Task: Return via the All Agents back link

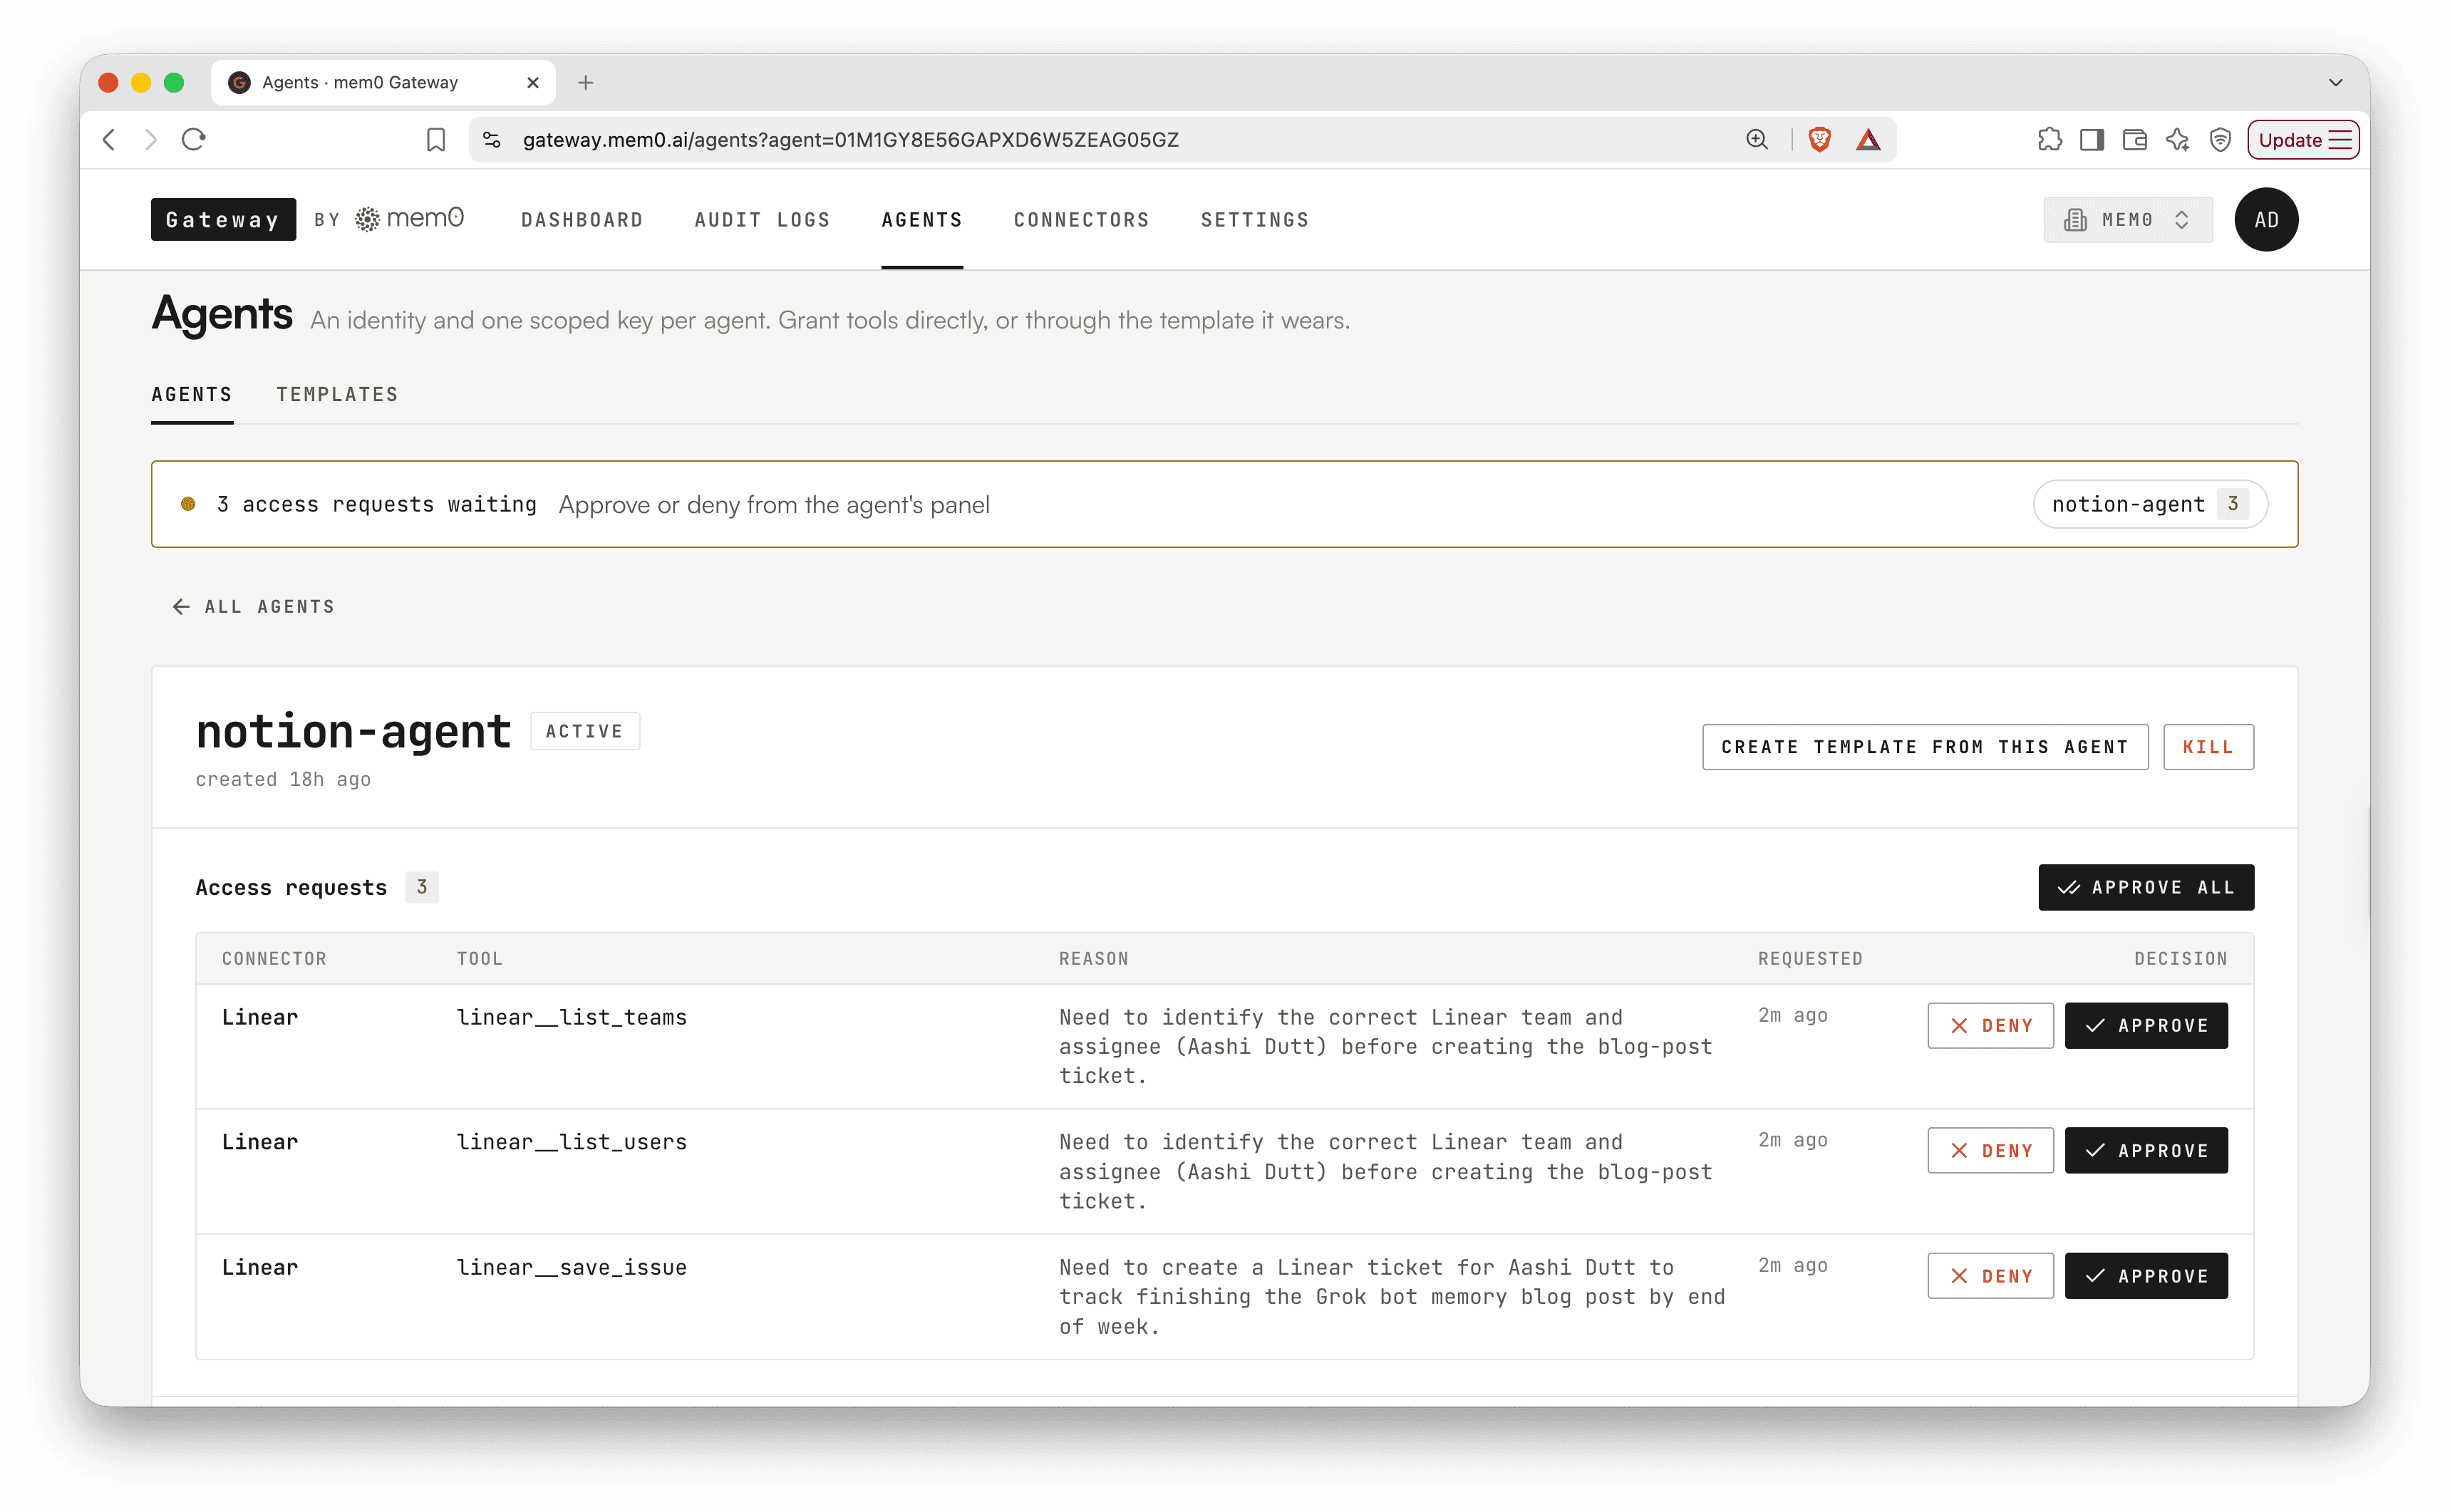Action: click(254, 607)
